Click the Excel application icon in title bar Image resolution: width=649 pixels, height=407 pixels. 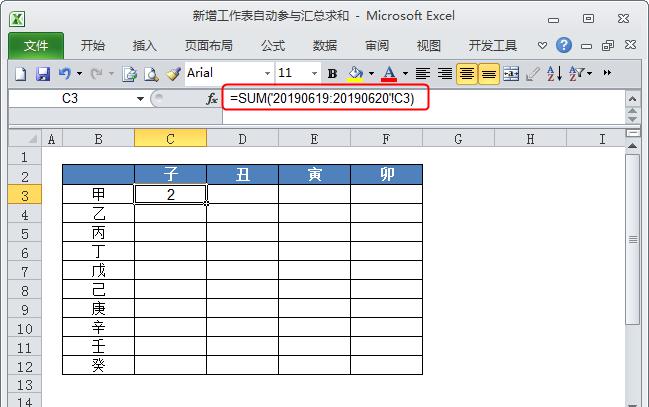(17, 18)
